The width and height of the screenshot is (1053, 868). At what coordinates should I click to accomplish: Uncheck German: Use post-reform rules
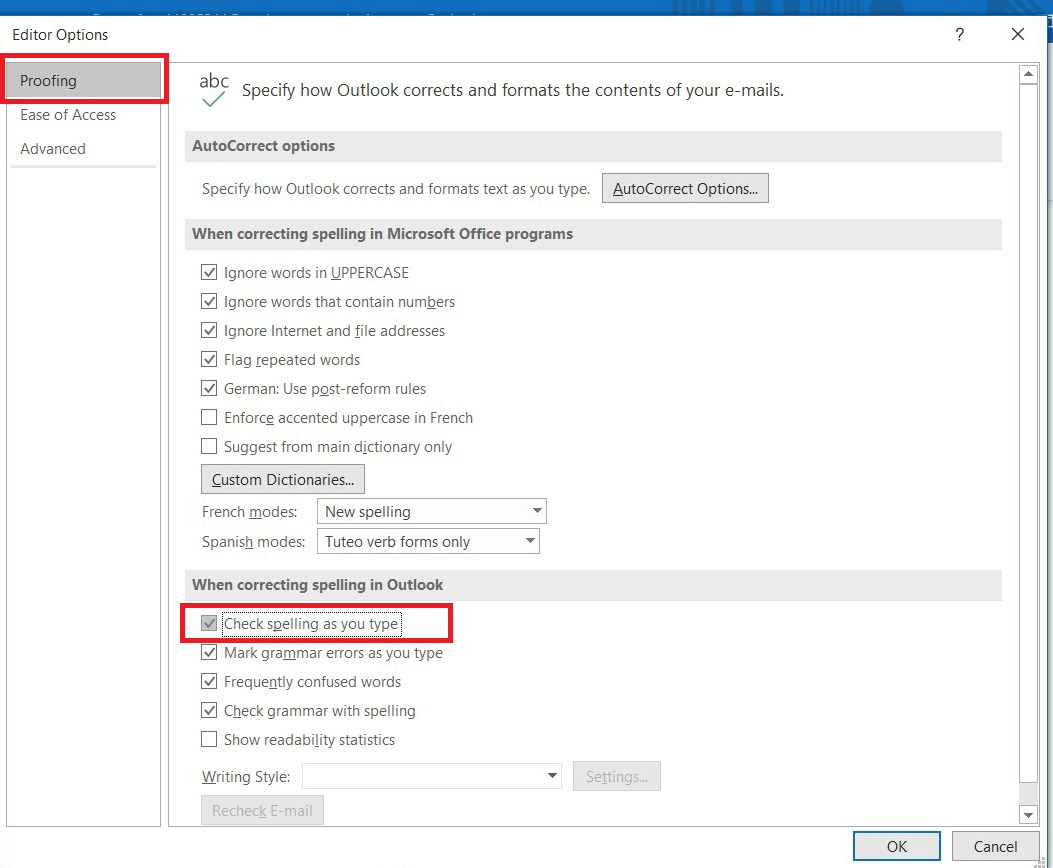point(209,388)
